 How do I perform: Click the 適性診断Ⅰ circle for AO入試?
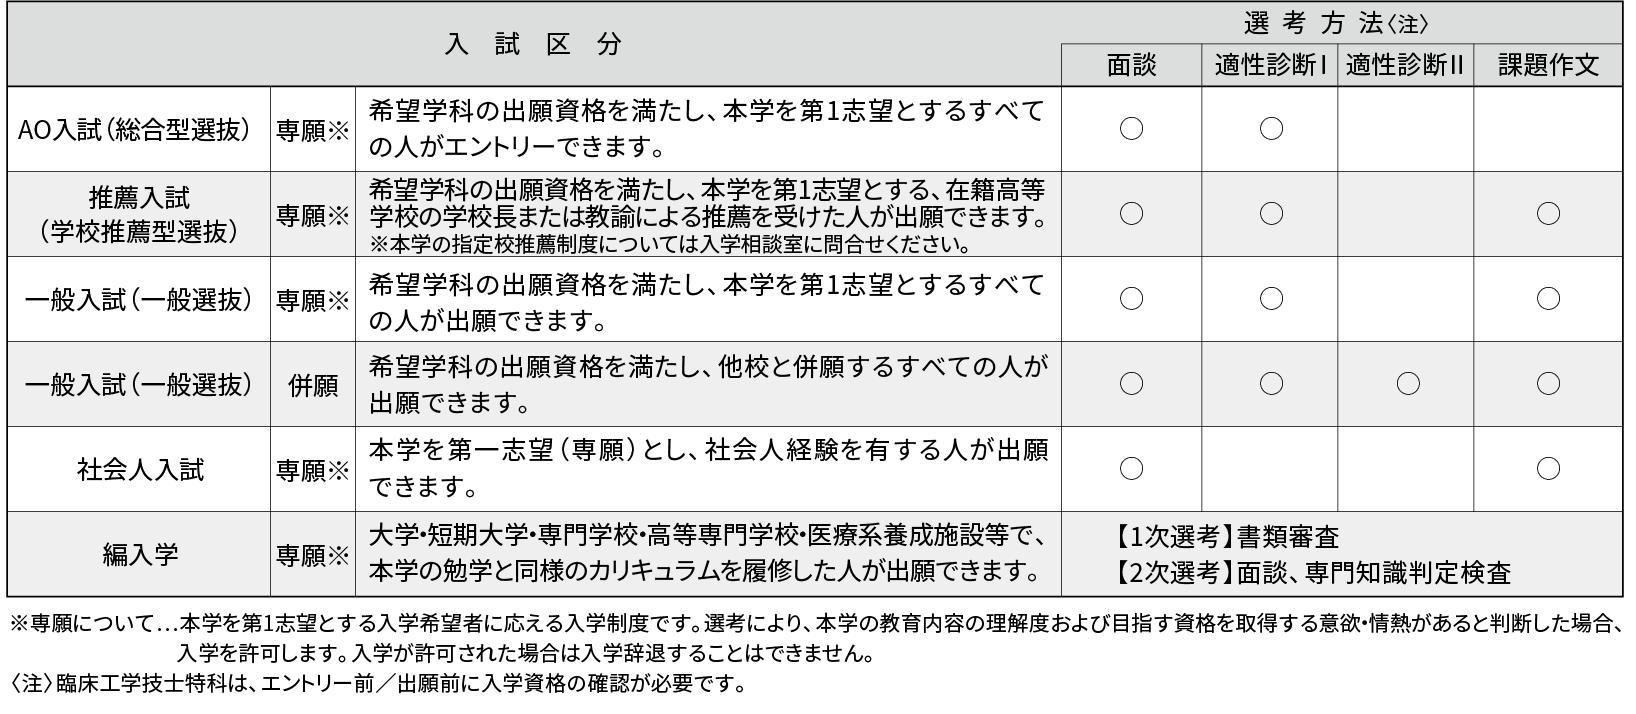1271,129
